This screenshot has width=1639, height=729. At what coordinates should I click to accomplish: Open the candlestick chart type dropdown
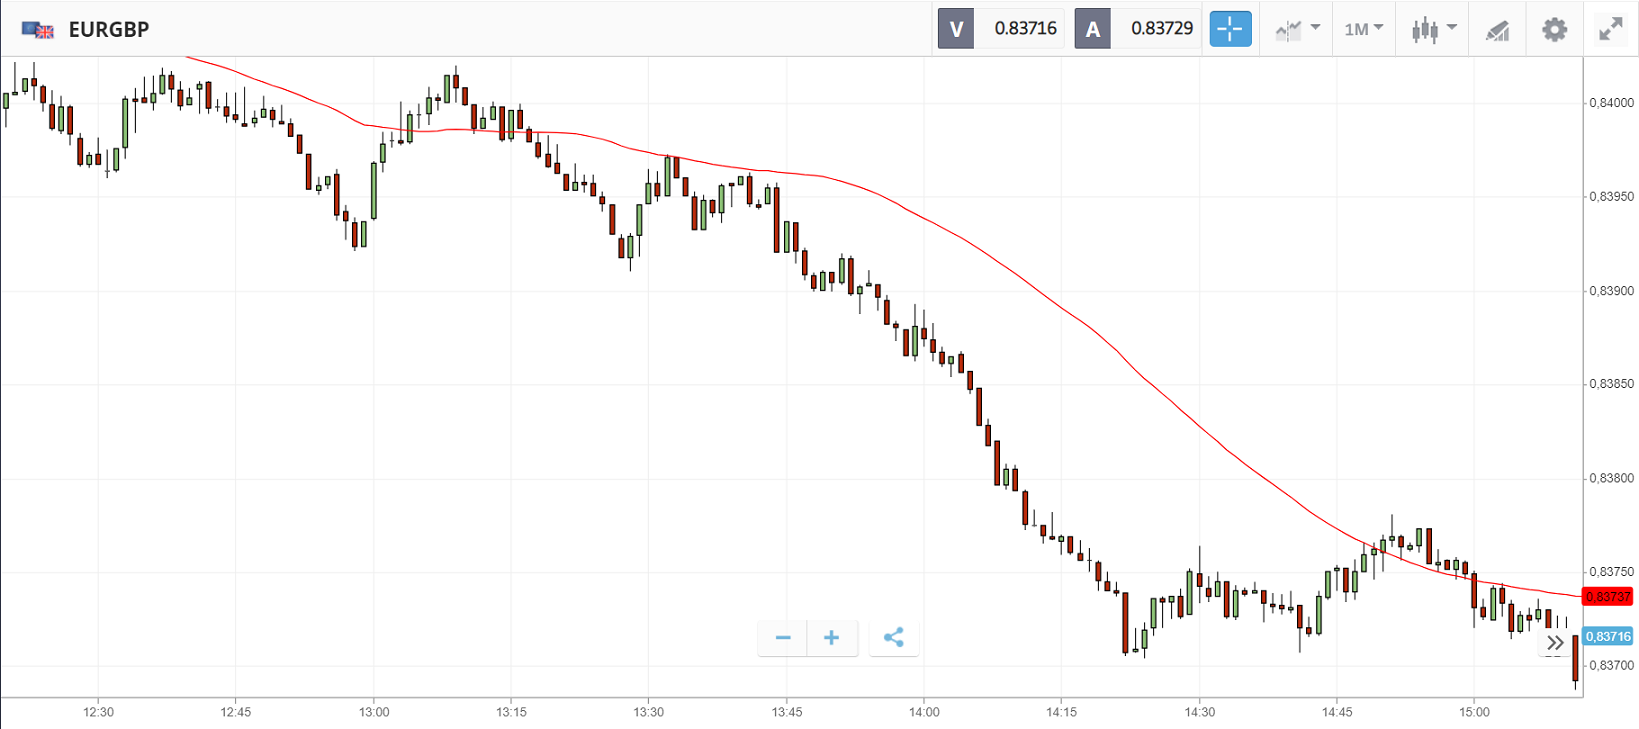[x=1434, y=30]
